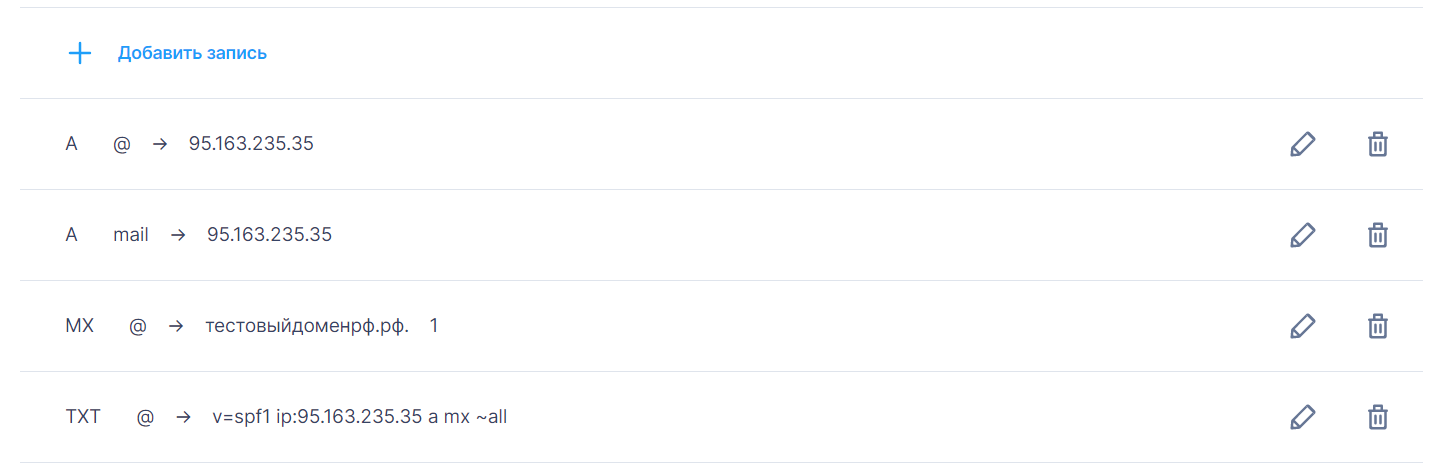Viewport: 1452px width, 467px height.
Task: Delete the mail A record
Action: coord(1377,235)
